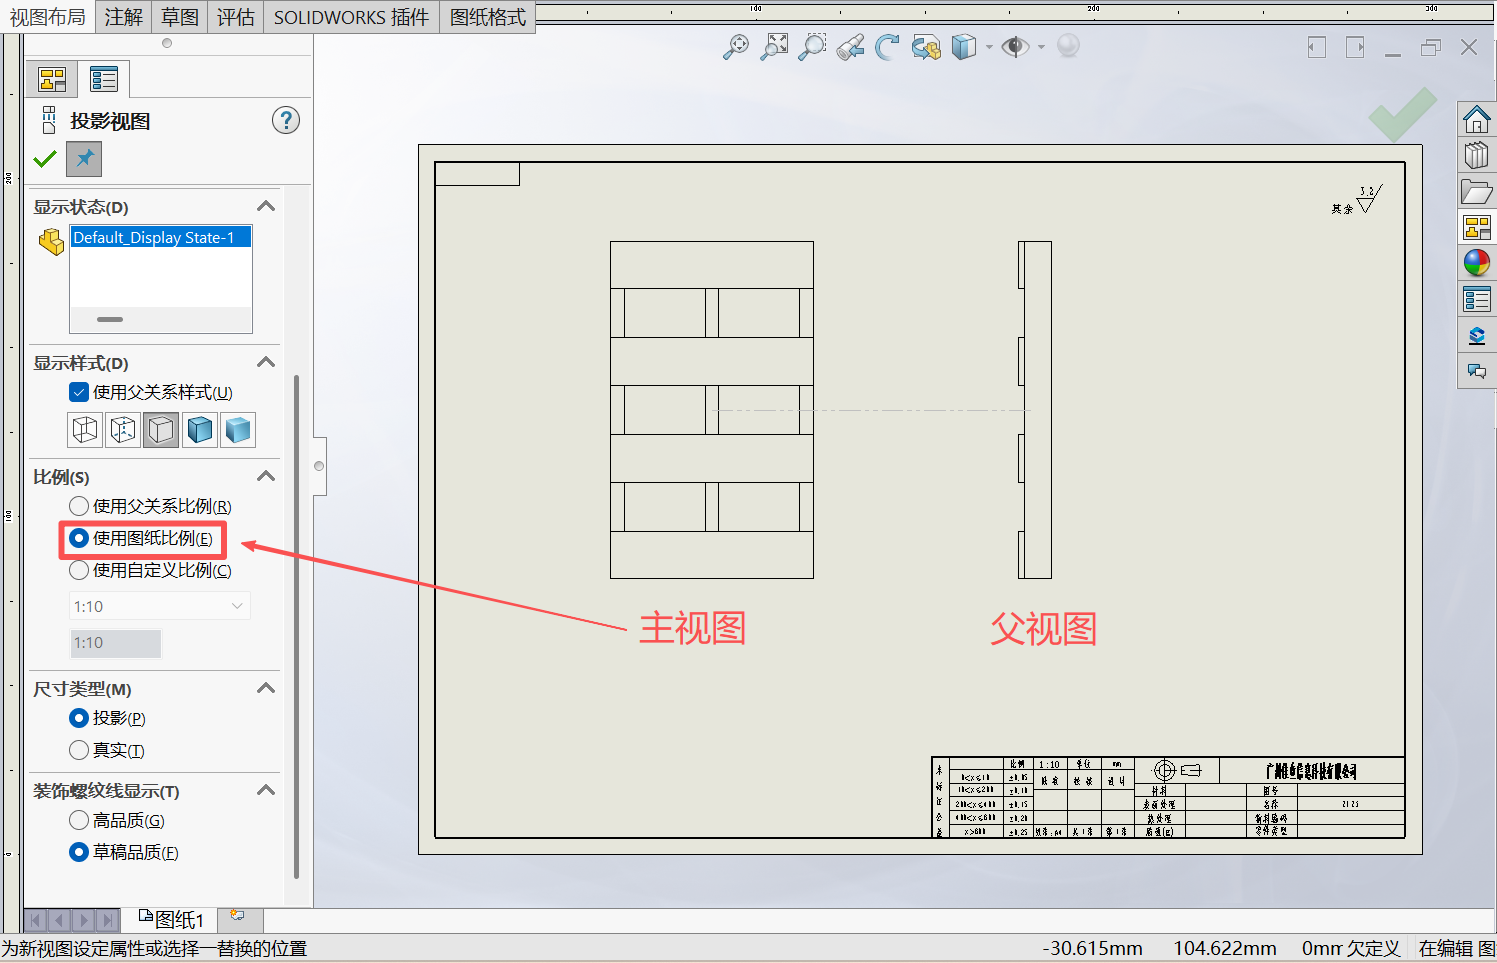Click the Rotate view icon

[x=887, y=47]
